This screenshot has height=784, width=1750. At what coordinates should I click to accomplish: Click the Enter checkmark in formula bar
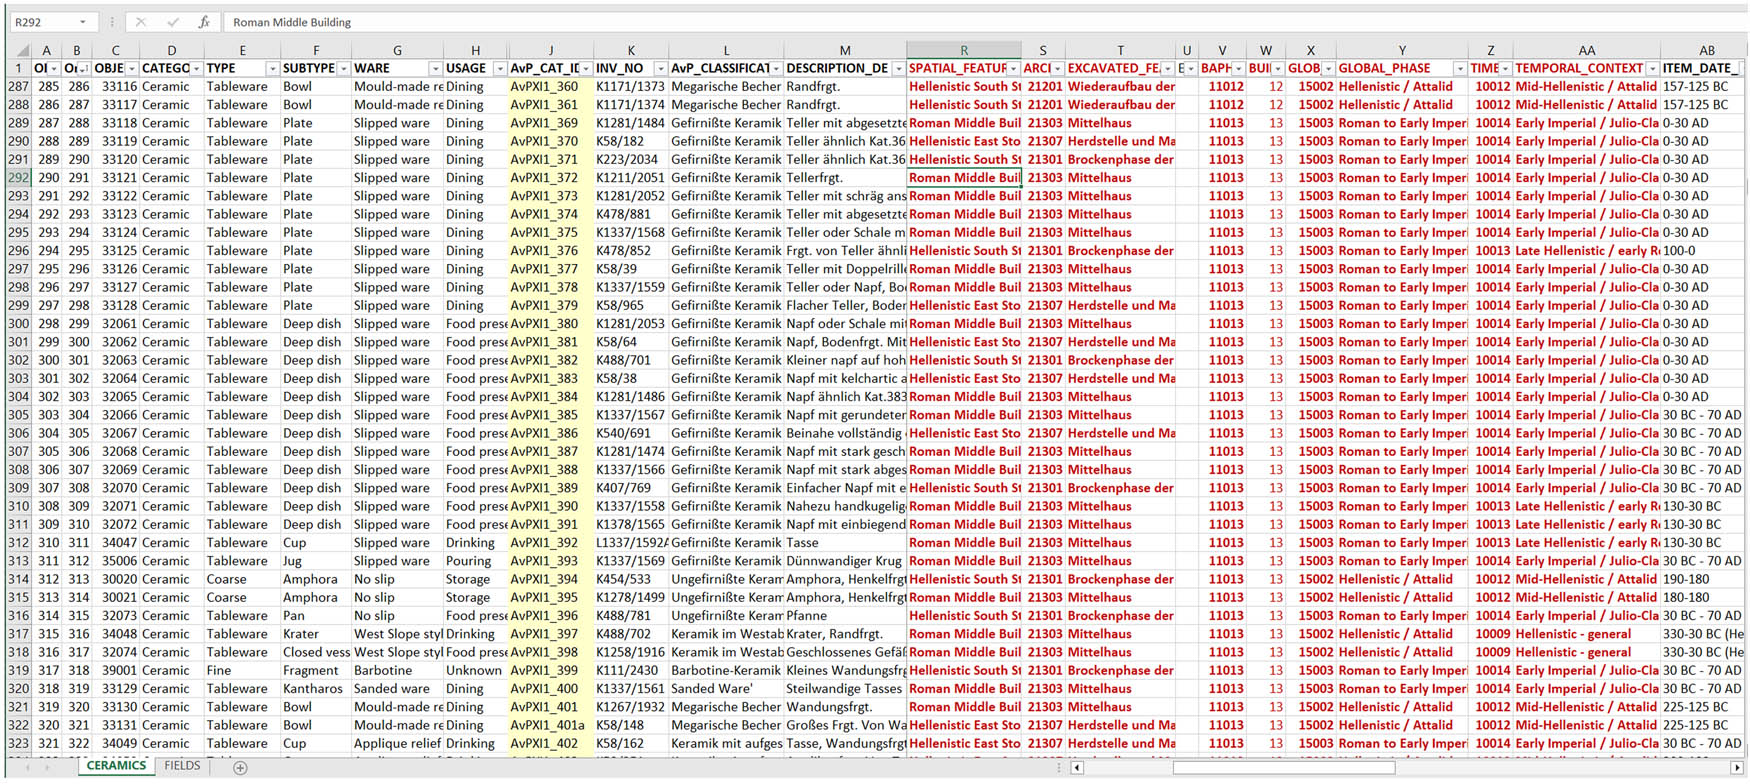pyautogui.click(x=172, y=22)
